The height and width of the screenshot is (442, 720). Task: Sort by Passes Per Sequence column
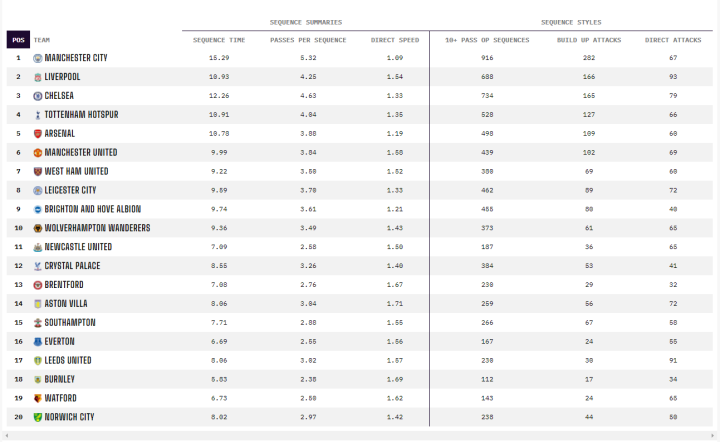(308, 40)
